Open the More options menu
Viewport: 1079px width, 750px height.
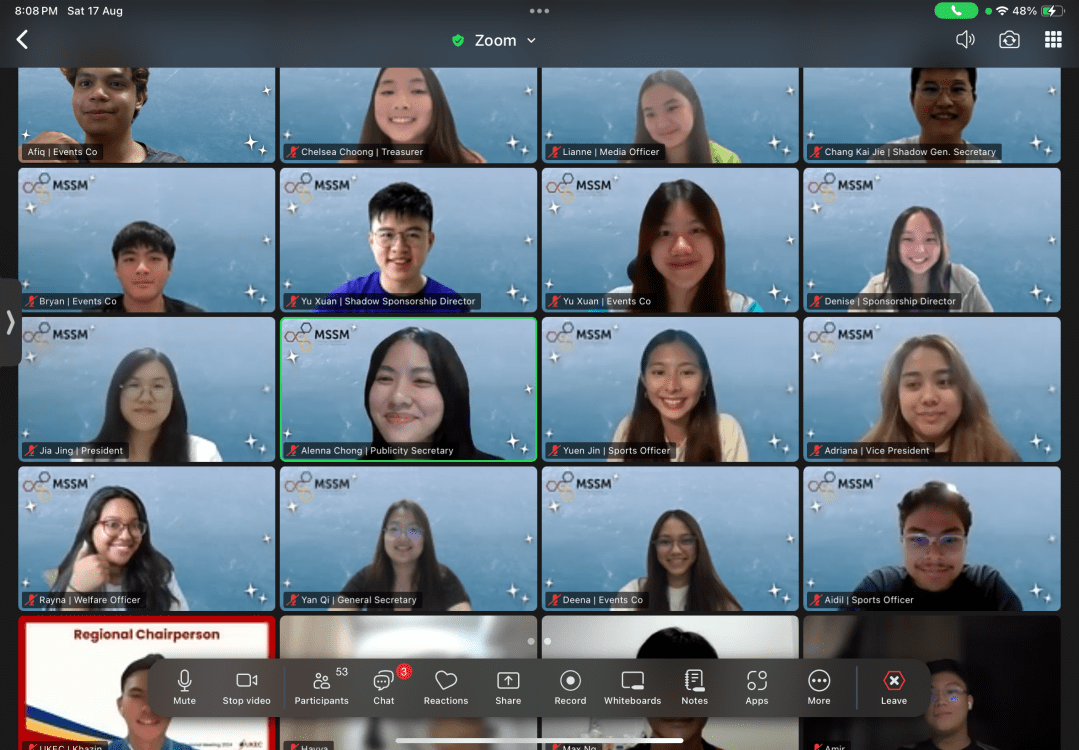coord(819,686)
